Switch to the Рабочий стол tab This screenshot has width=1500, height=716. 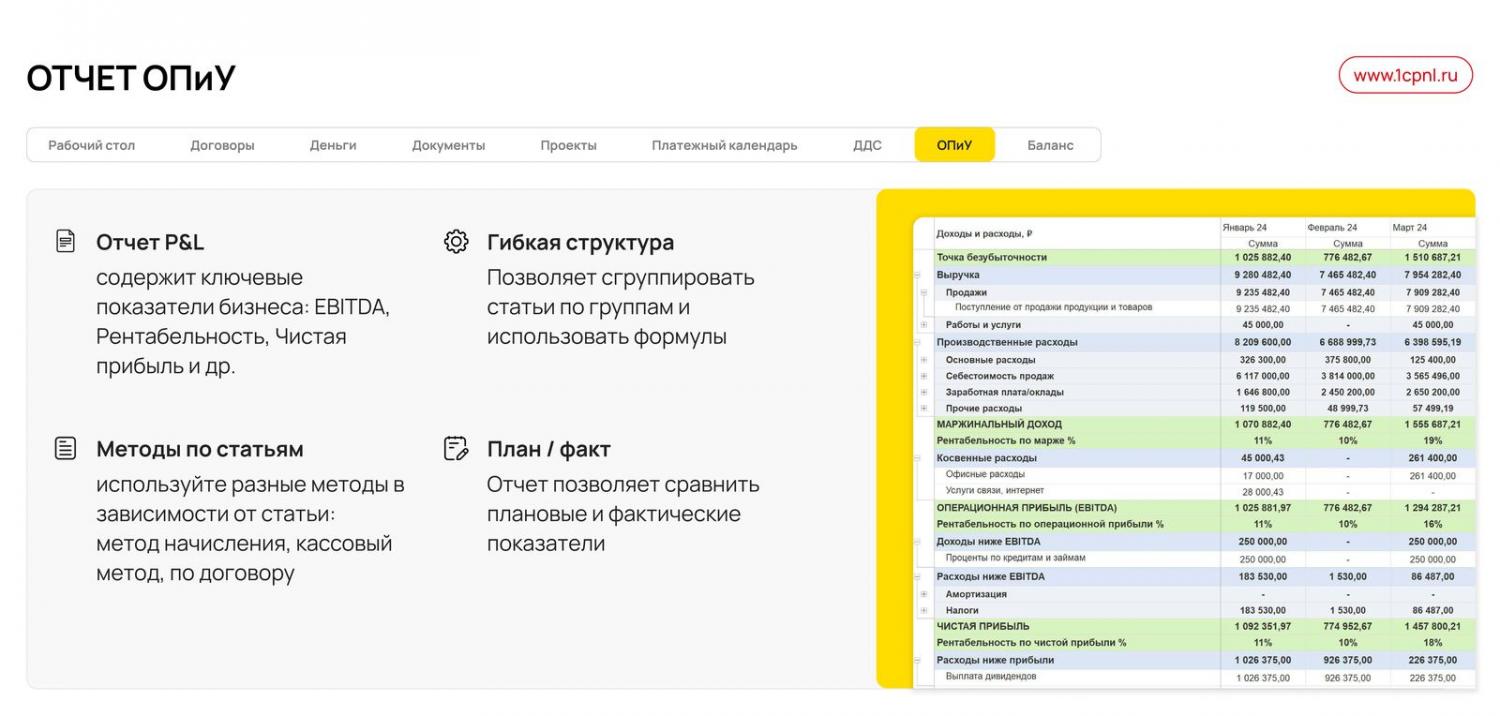click(91, 145)
